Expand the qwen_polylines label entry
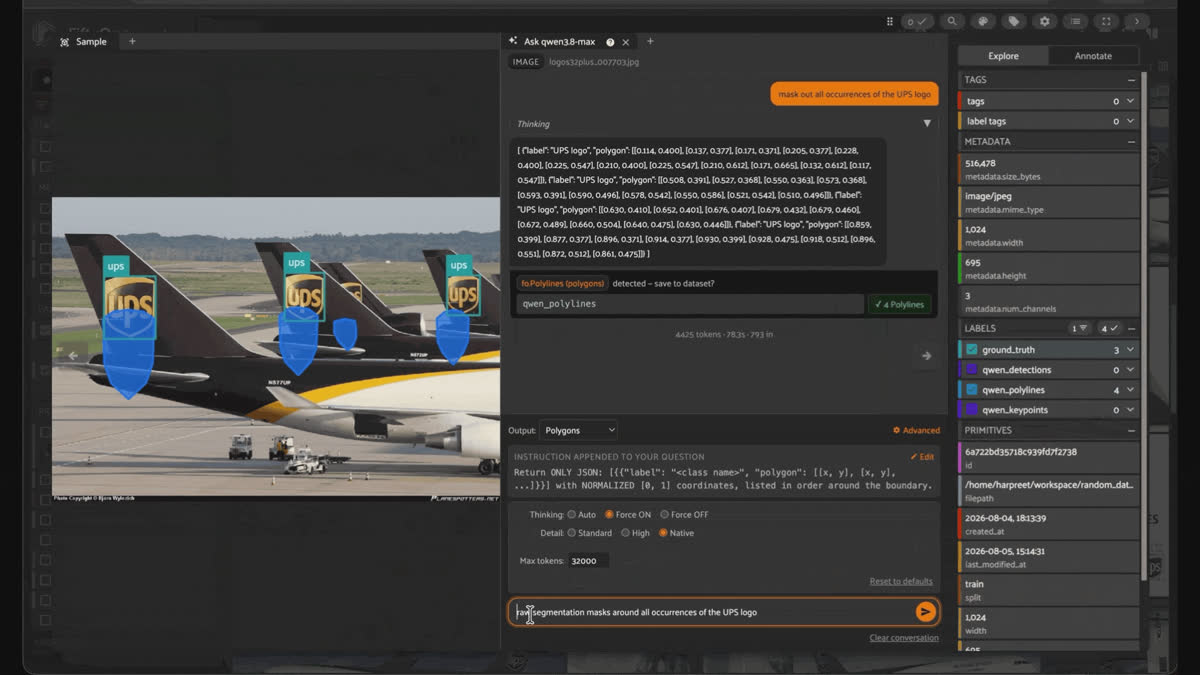The height and width of the screenshot is (675, 1200). coord(1131,390)
